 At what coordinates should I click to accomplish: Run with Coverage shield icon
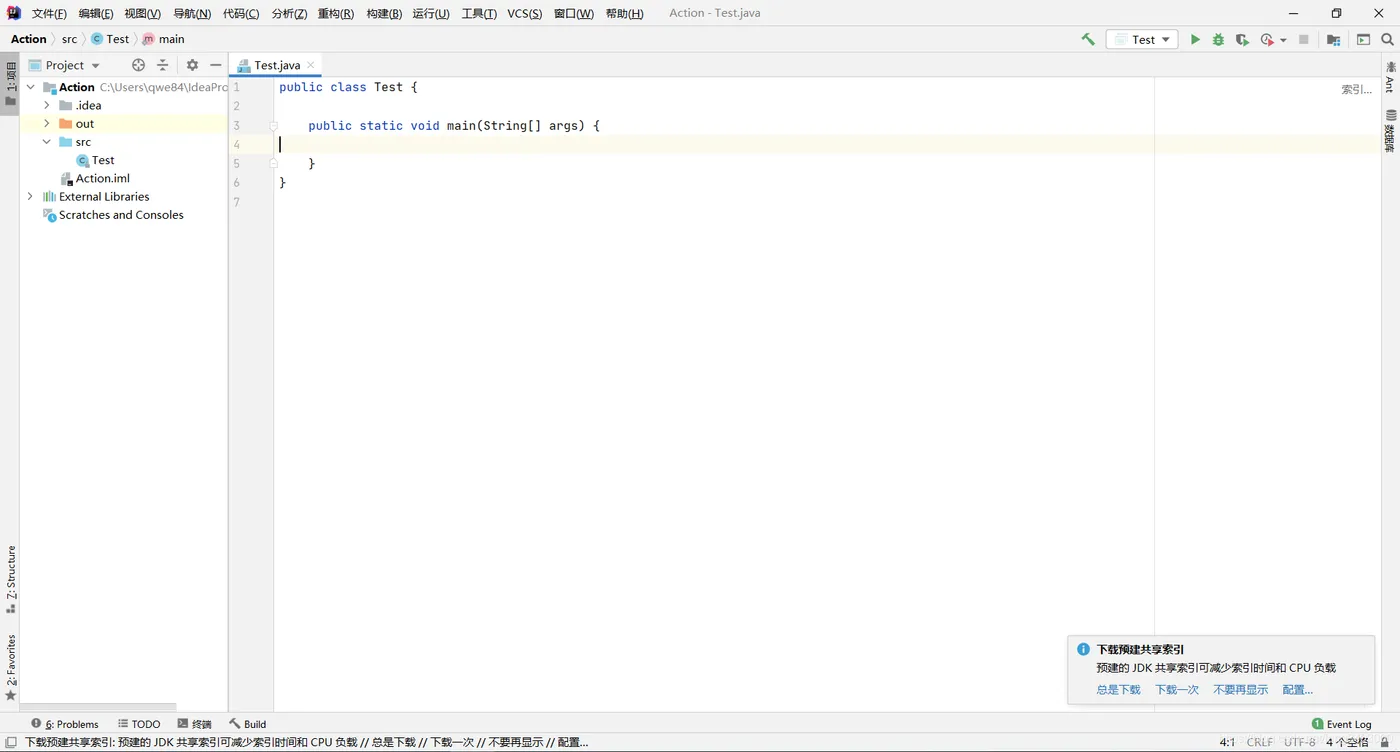pos(1242,39)
